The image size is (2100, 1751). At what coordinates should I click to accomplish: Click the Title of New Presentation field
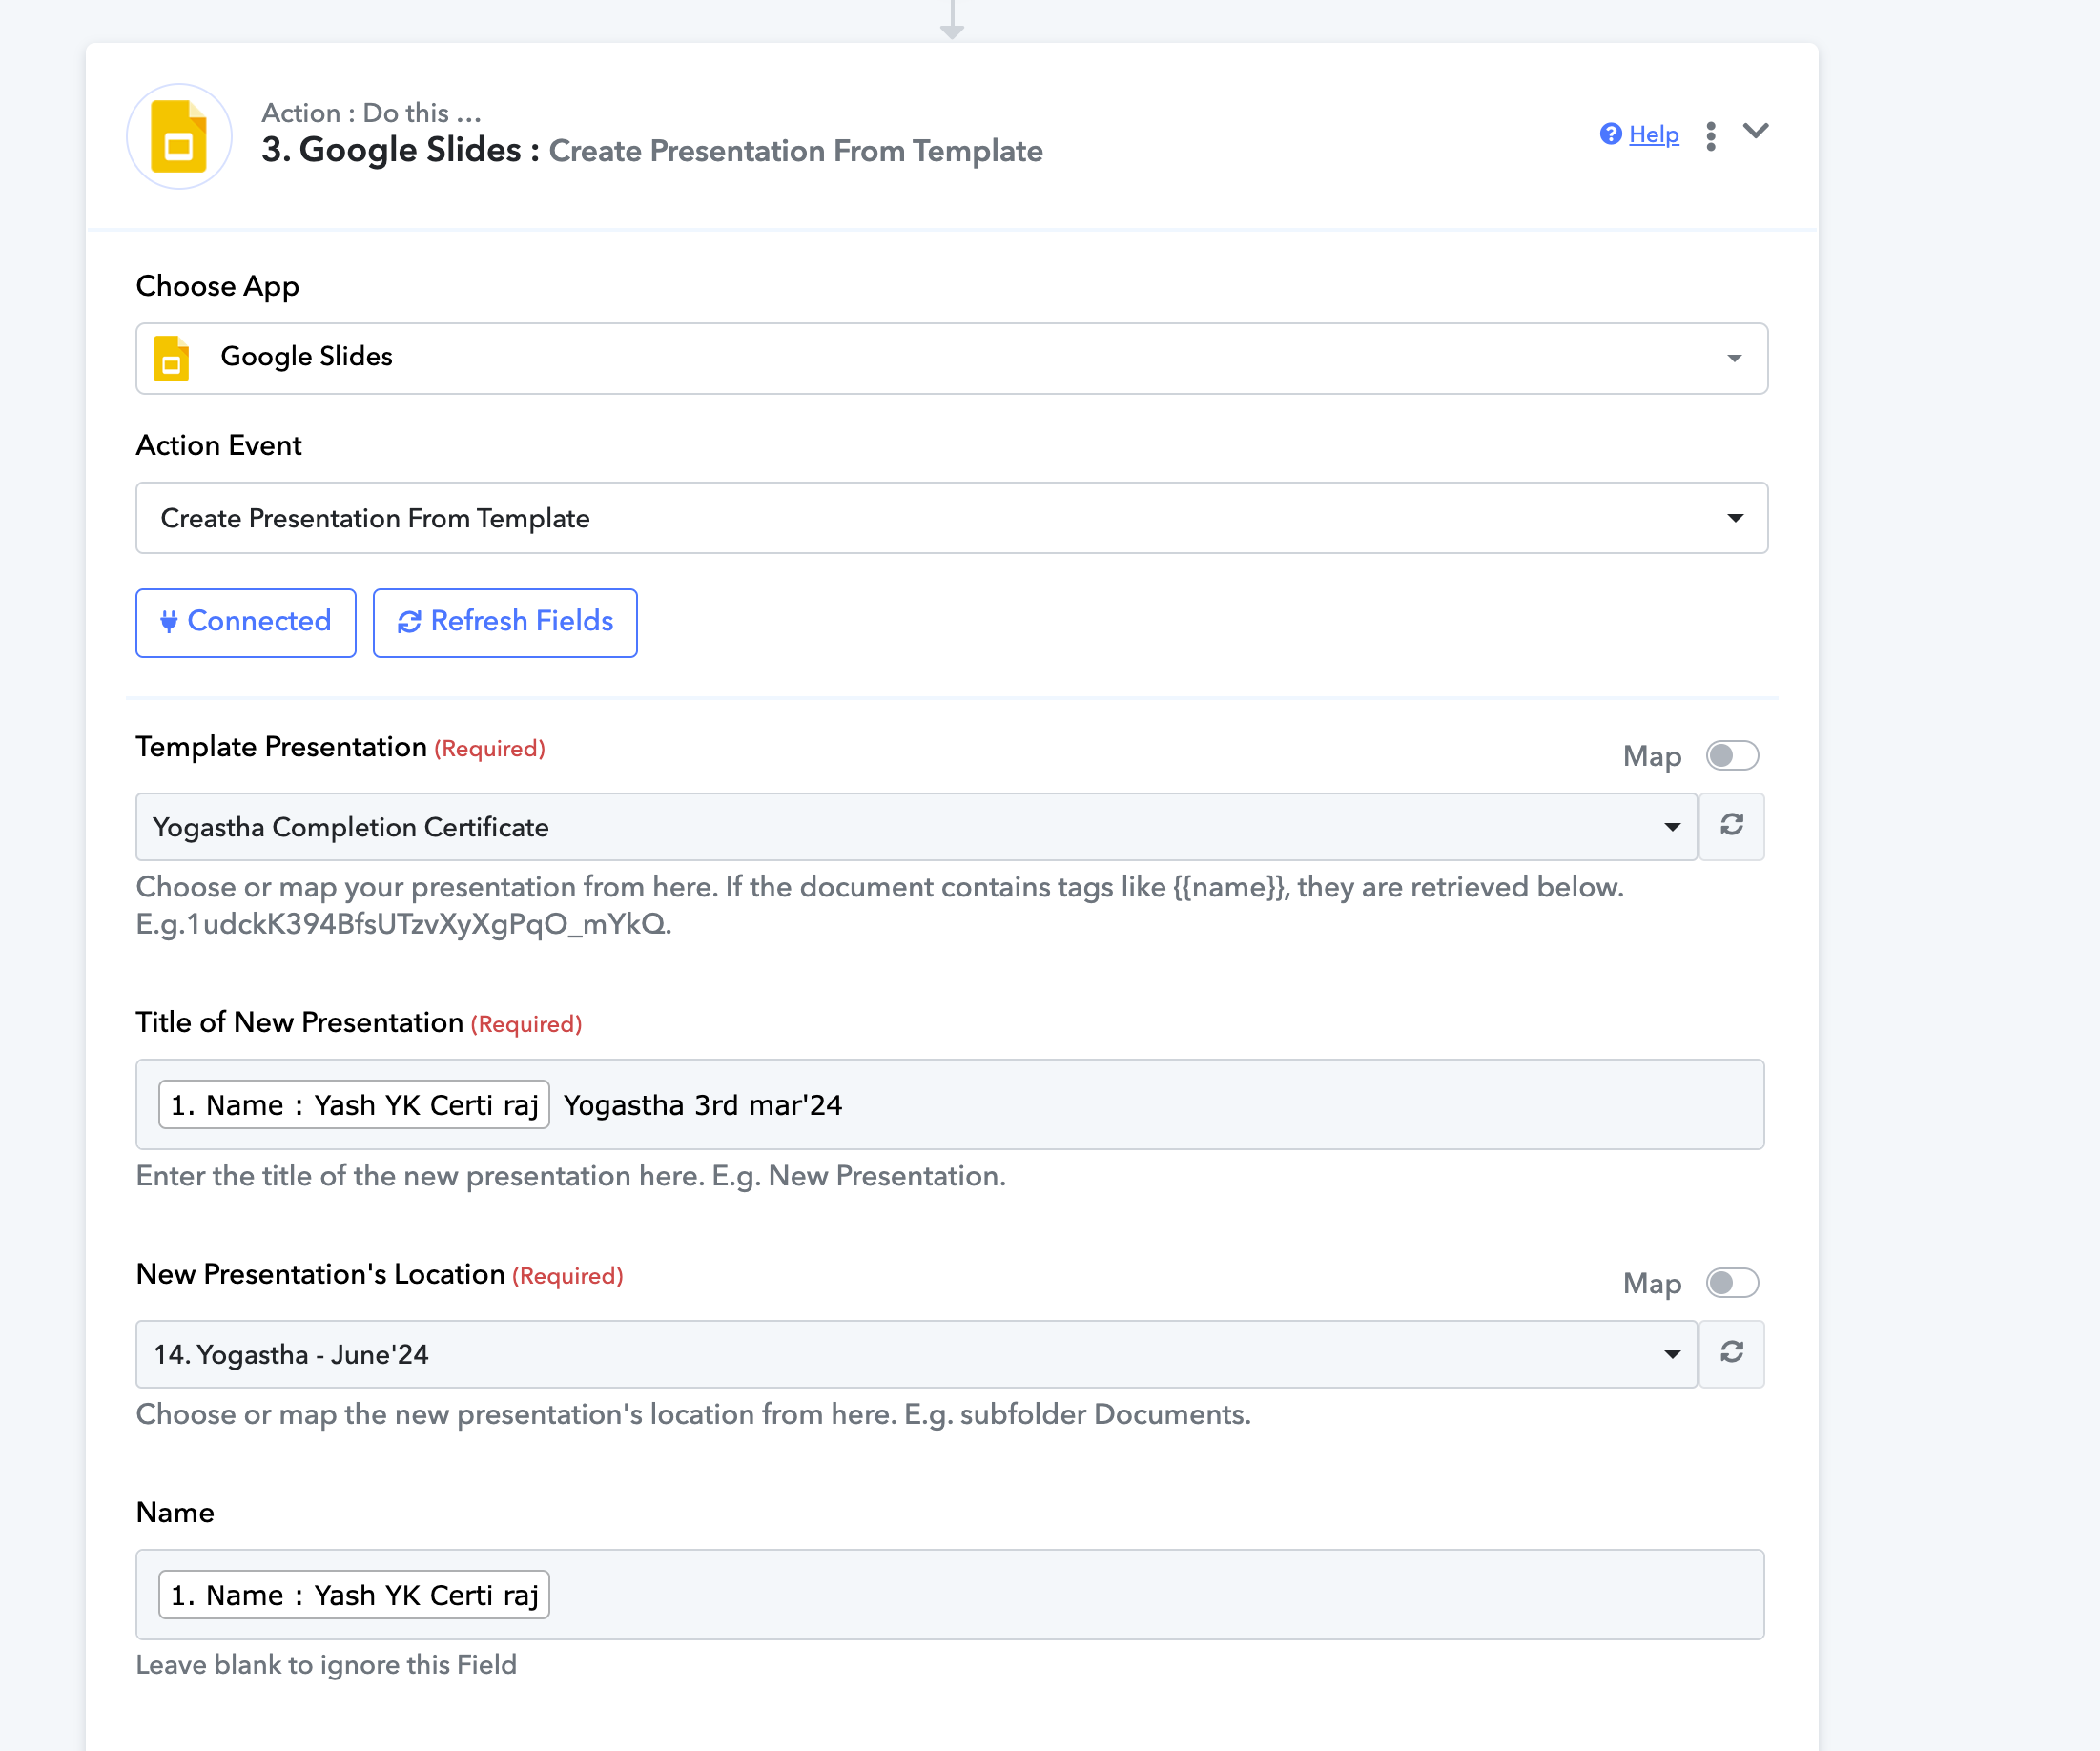point(950,1104)
